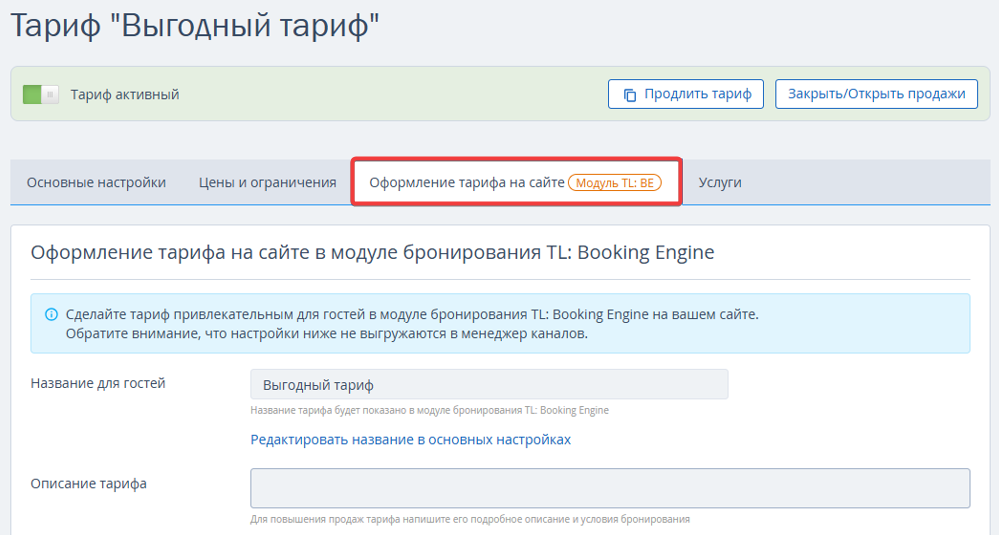Go to the Услуги tab

pos(719,183)
